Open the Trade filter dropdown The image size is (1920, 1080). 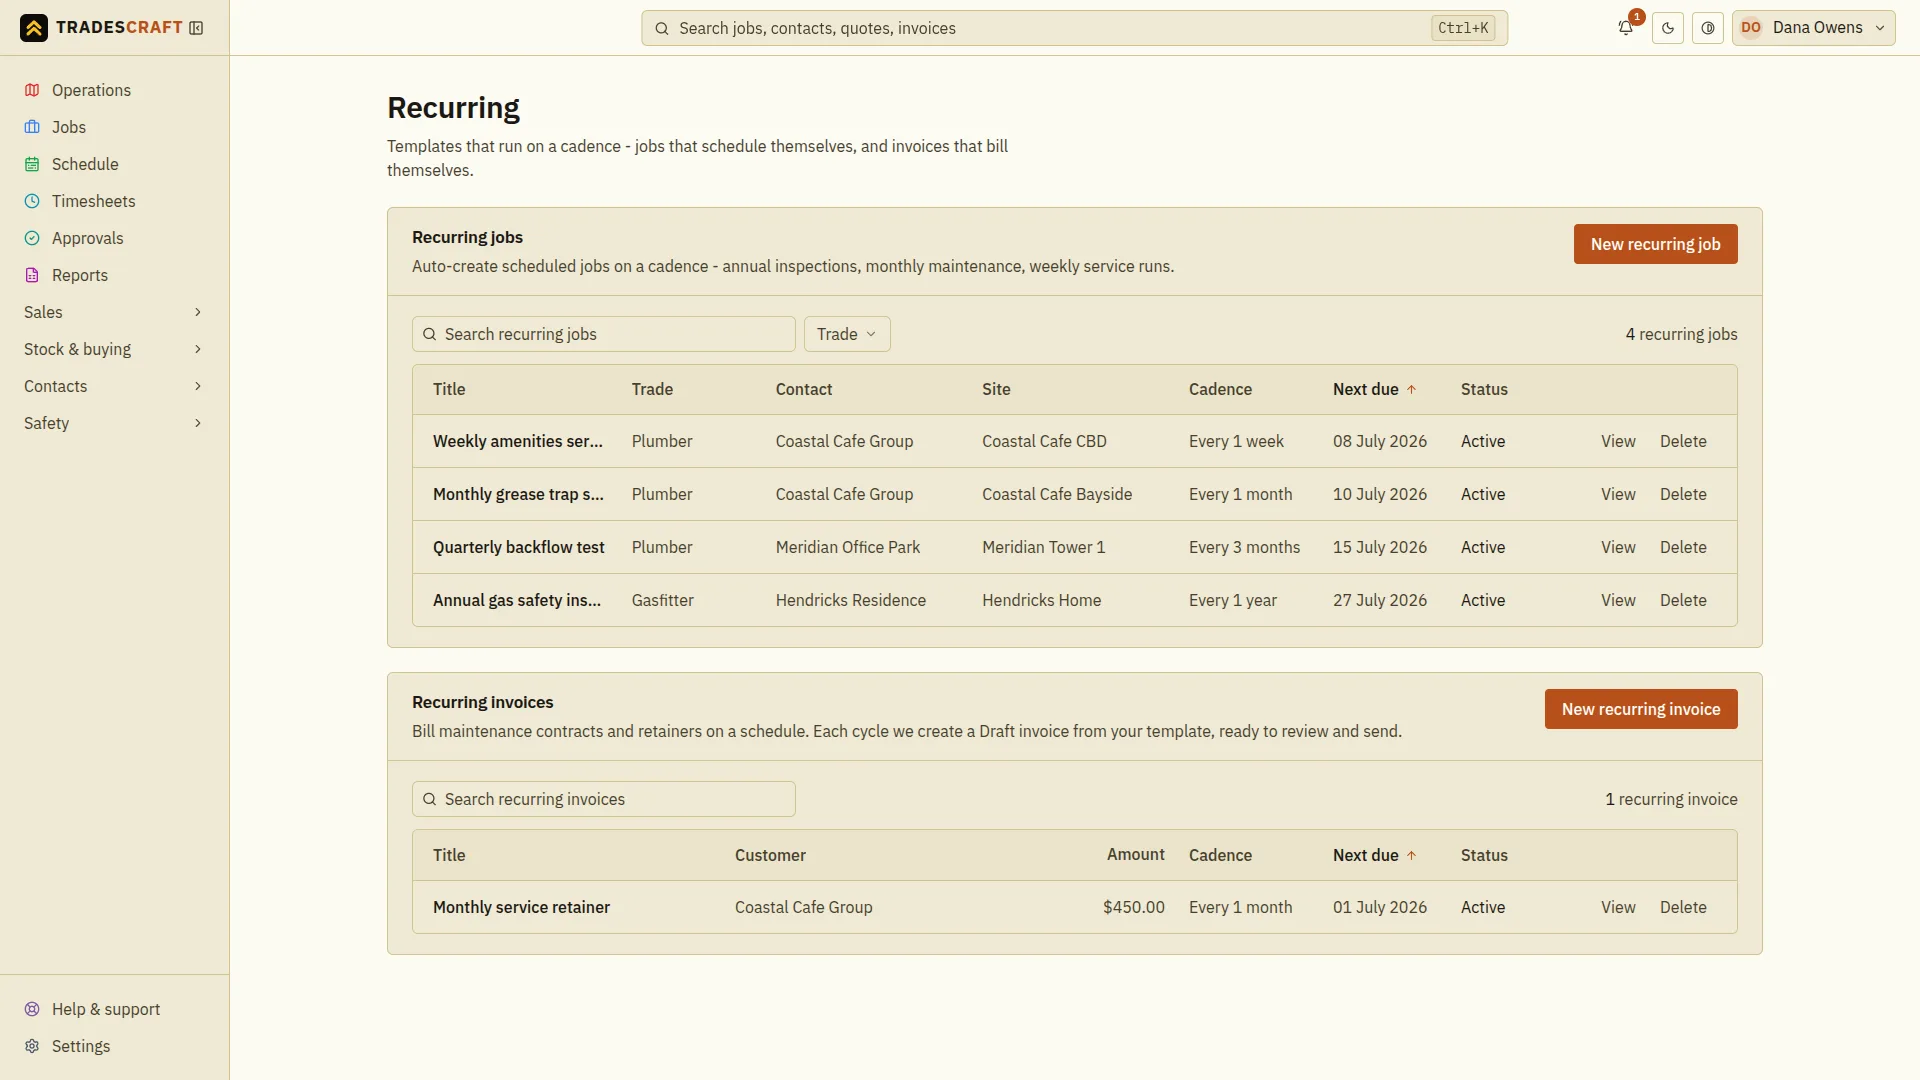(x=847, y=334)
